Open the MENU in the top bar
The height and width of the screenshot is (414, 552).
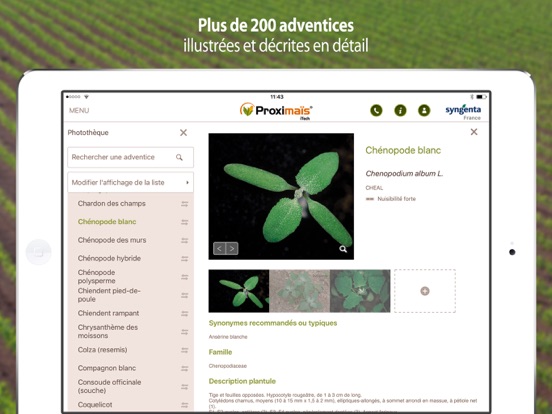pos(79,111)
